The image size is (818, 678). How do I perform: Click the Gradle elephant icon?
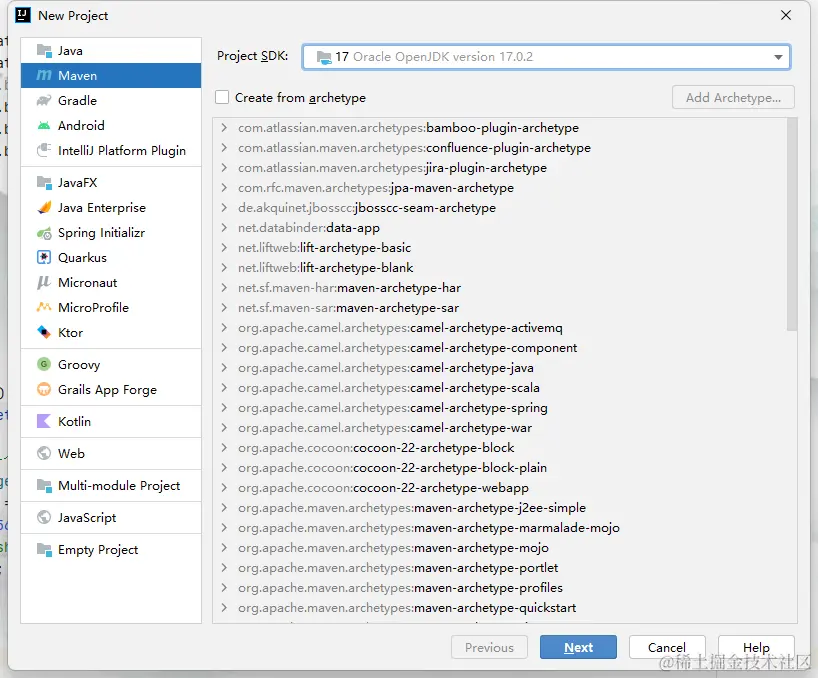point(44,101)
